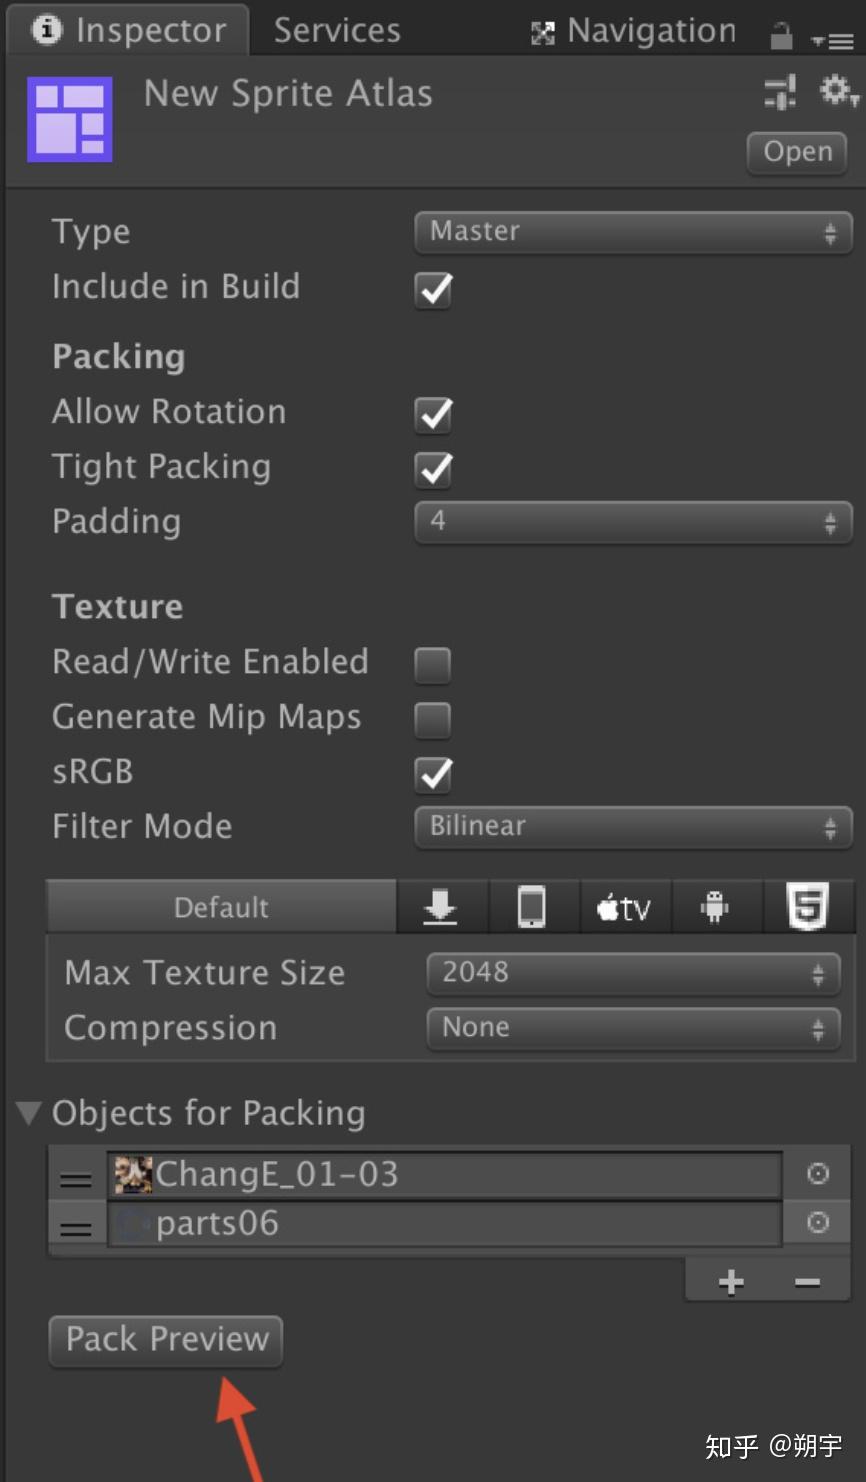Click the Open button for the atlas
Screen dimensions: 866x1482
[796, 152]
